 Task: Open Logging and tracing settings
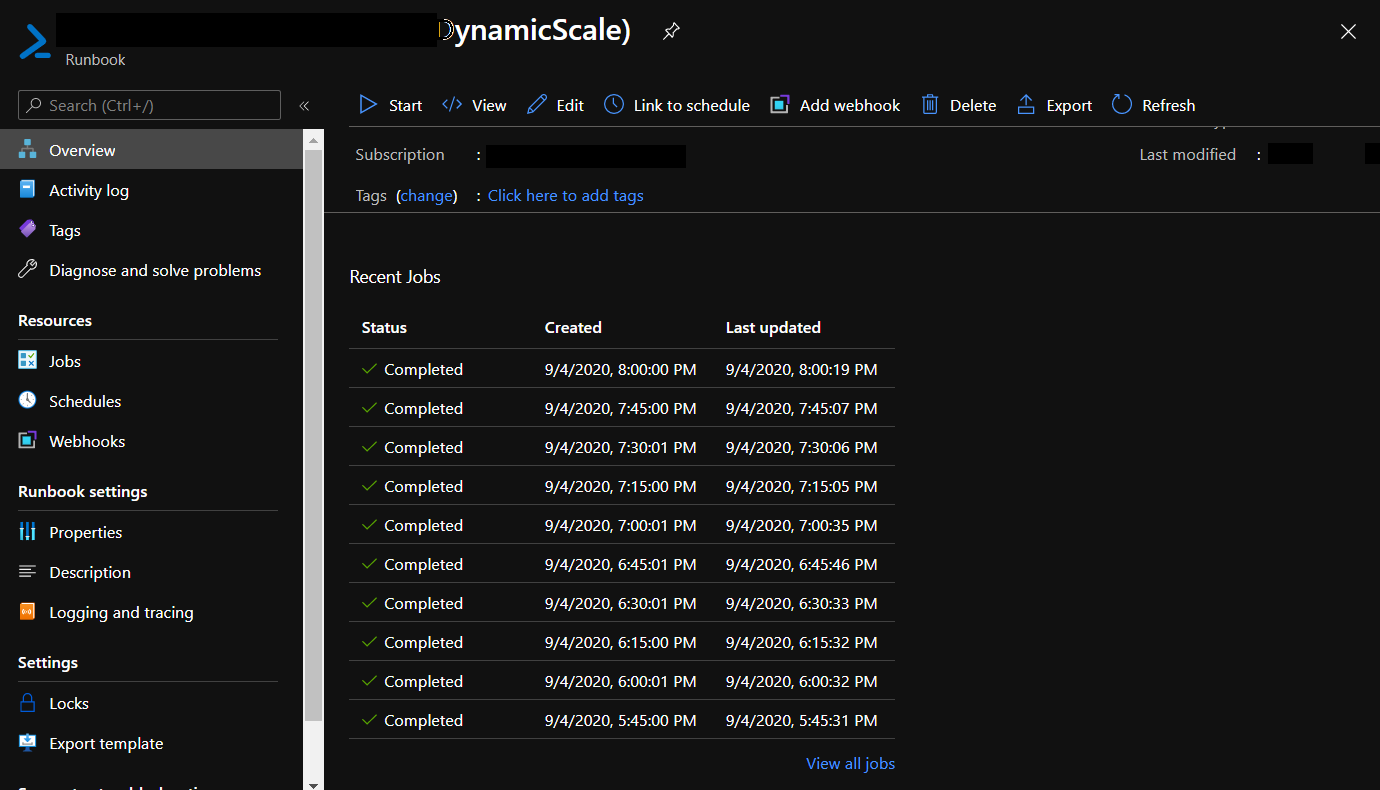coord(151,612)
